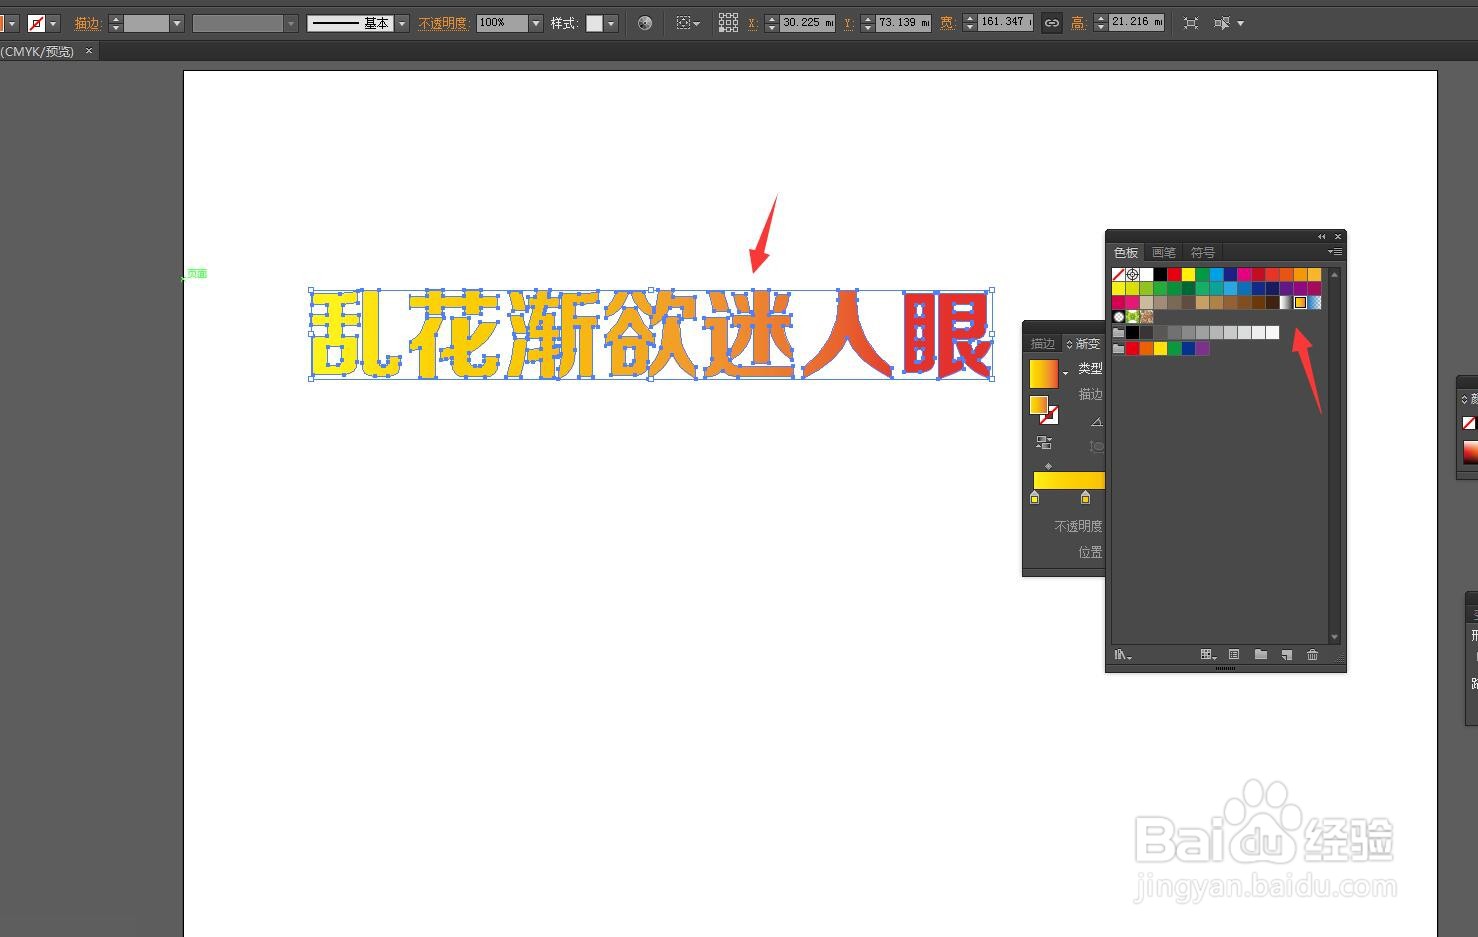1478x937 pixels.
Task: Open the gradient preset dropdown arrow
Action: [x=1065, y=374]
